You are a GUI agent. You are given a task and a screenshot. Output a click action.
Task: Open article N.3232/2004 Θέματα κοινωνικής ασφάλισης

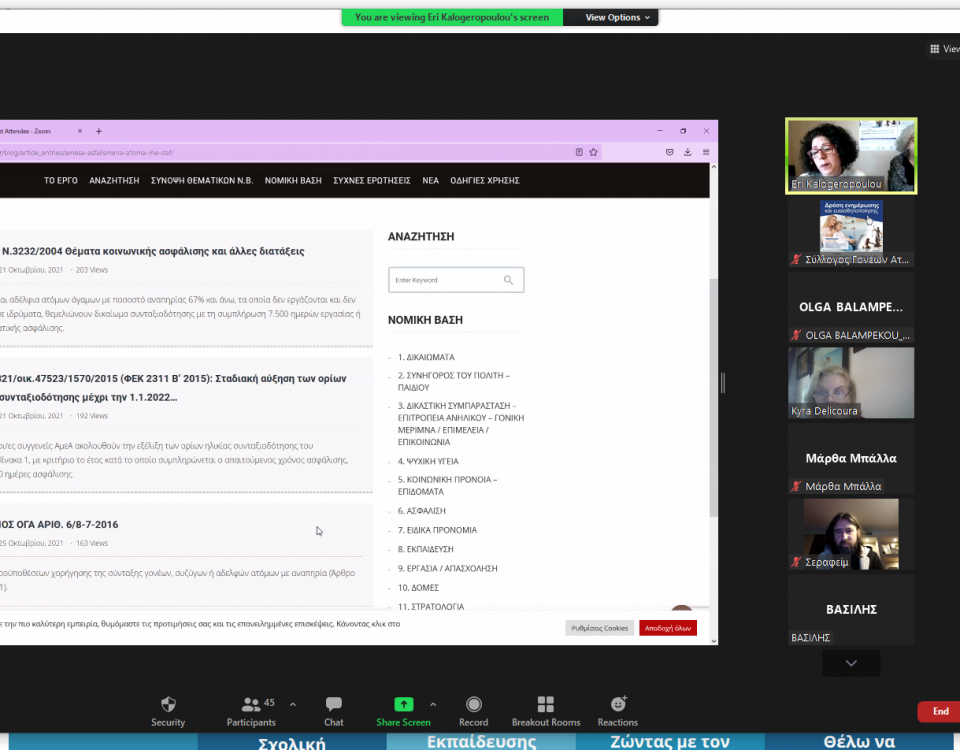153,251
